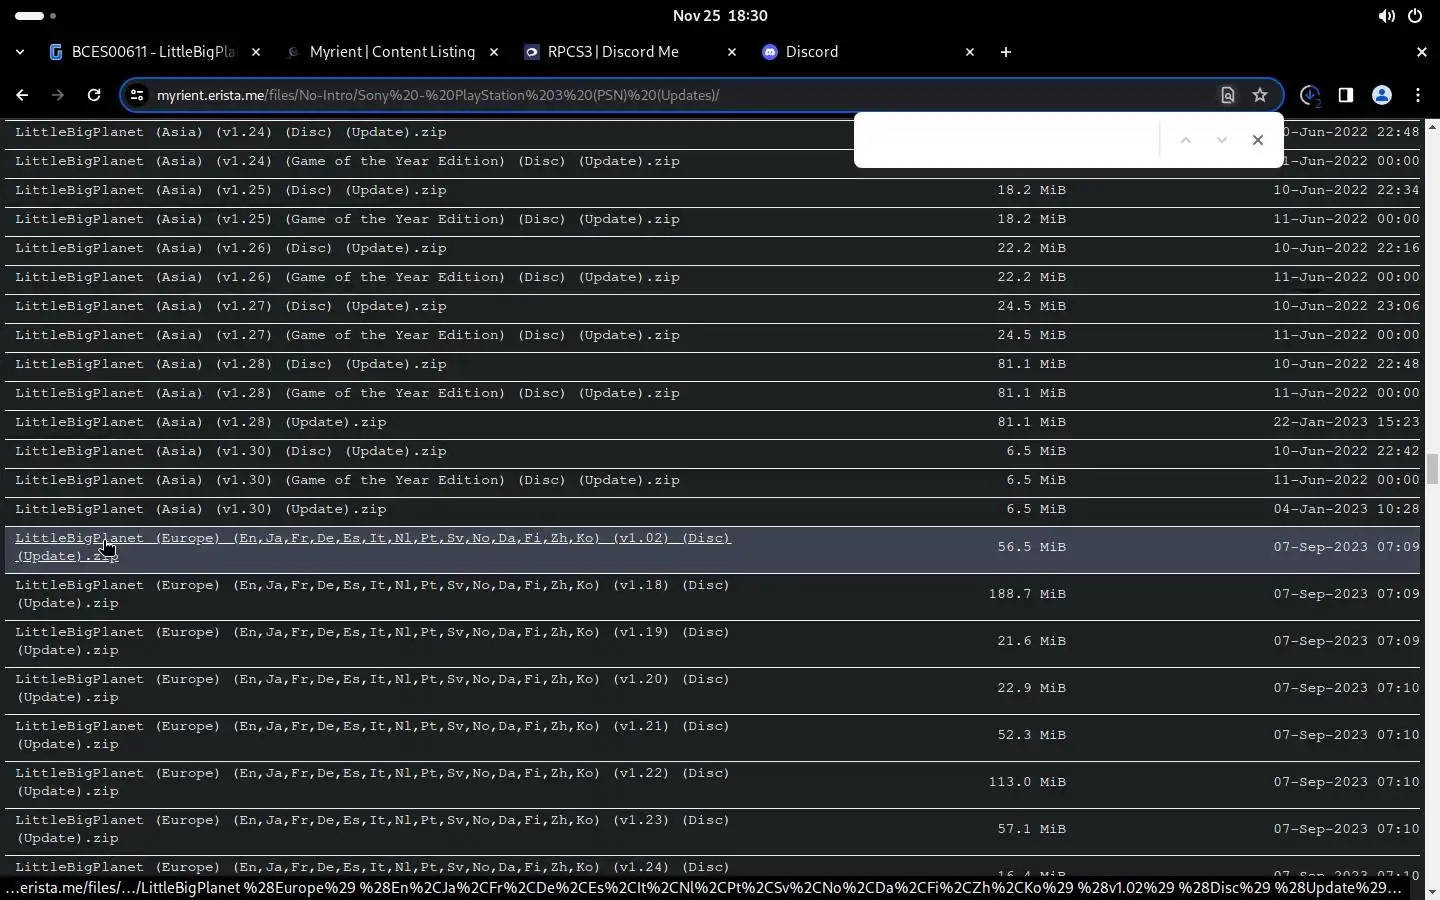Expand the tab search dropdown arrow
1440x900 pixels.
20,52
